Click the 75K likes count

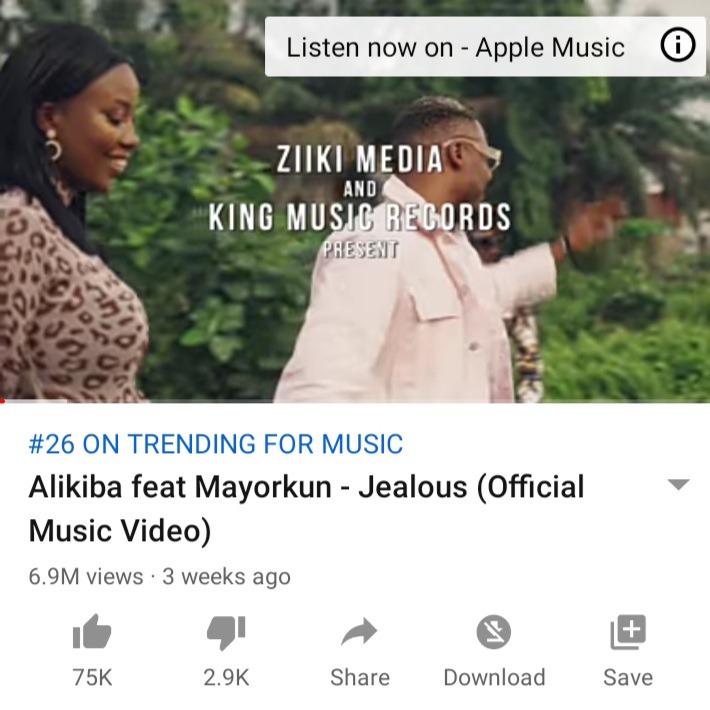[x=92, y=678]
